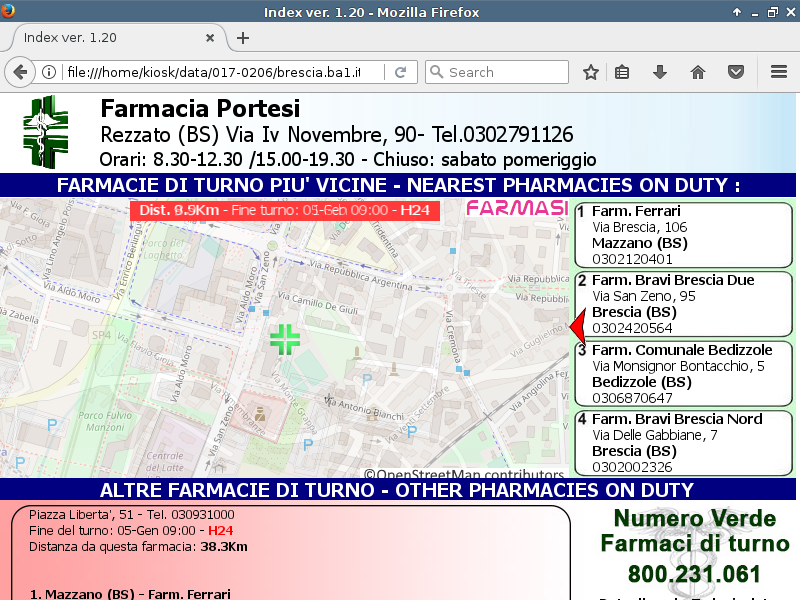The image size is (800, 600).
Task: Open the Firefox hamburger menu
Action: 779,72
